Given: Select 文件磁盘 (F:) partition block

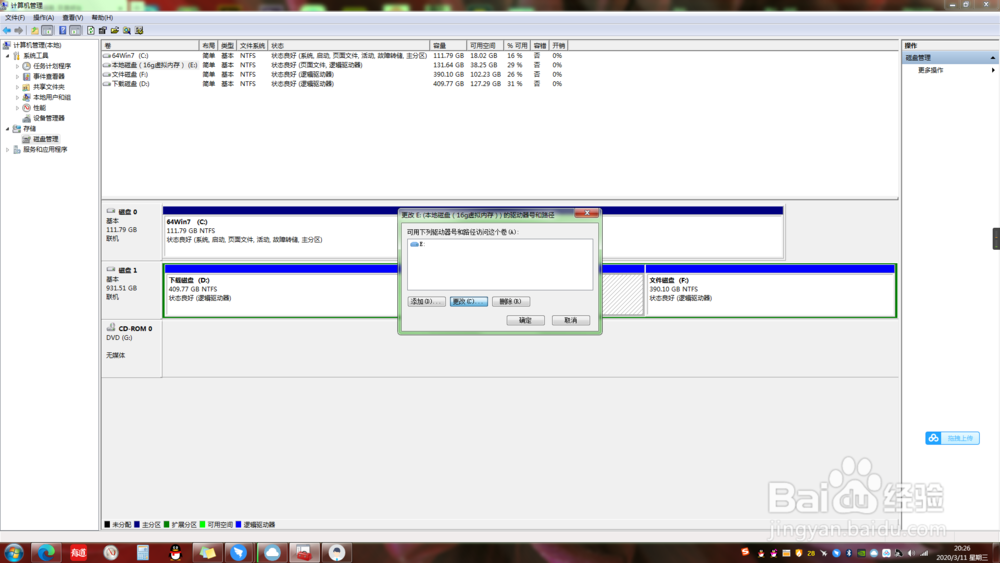Looking at the screenshot, I should point(770,290).
